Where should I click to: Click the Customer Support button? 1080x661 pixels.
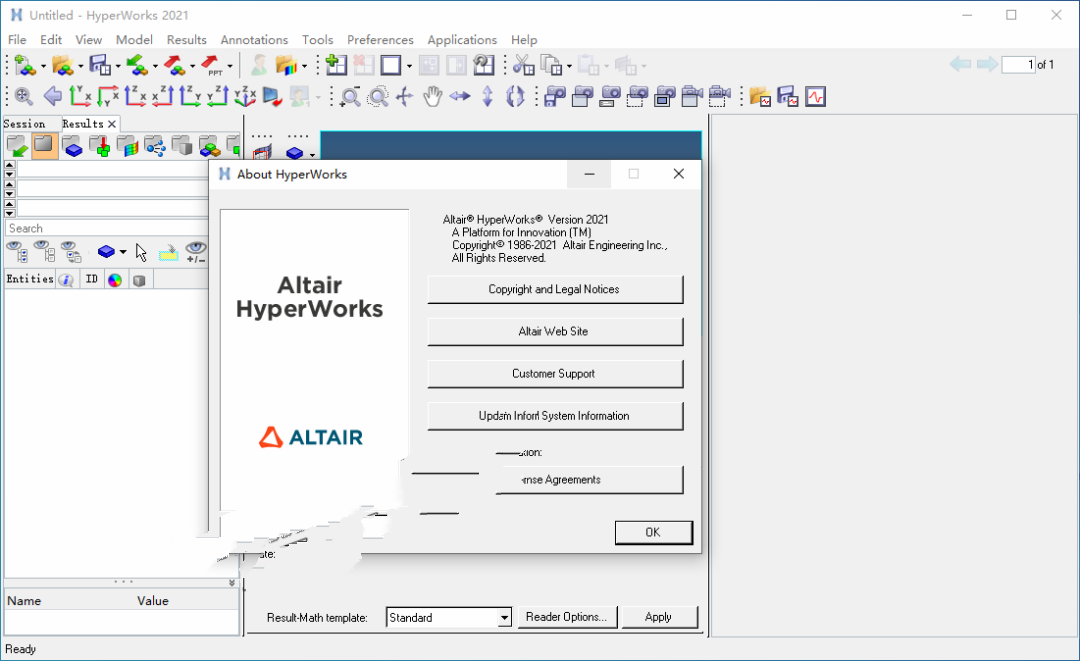[x=555, y=374]
